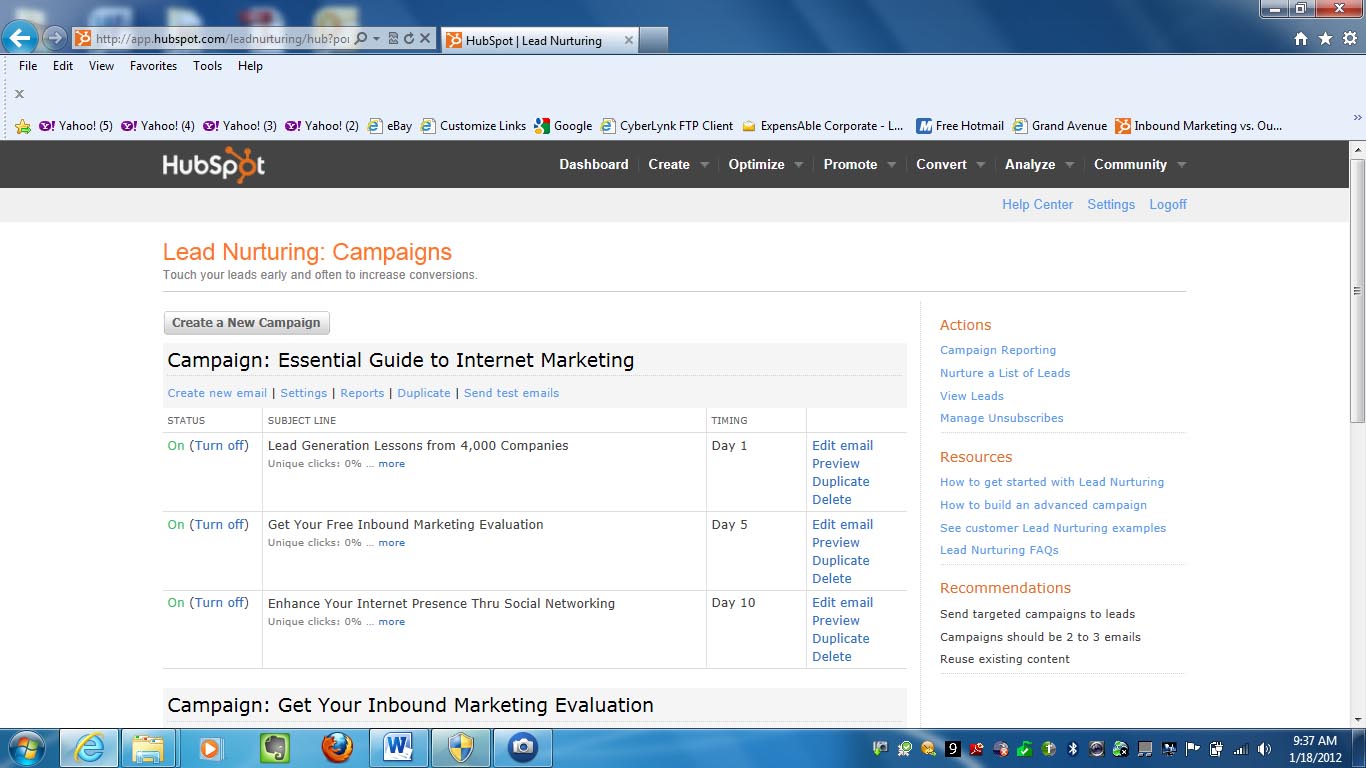The height and width of the screenshot is (768, 1366).
Task: Click the Show desktop strip beside clock
Action: (1358, 748)
